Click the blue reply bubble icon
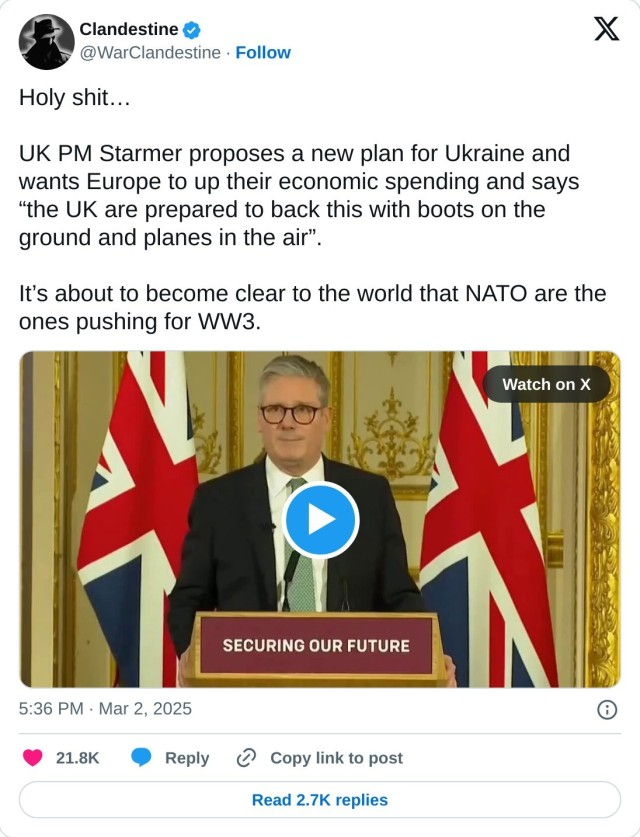 (x=142, y=758)
